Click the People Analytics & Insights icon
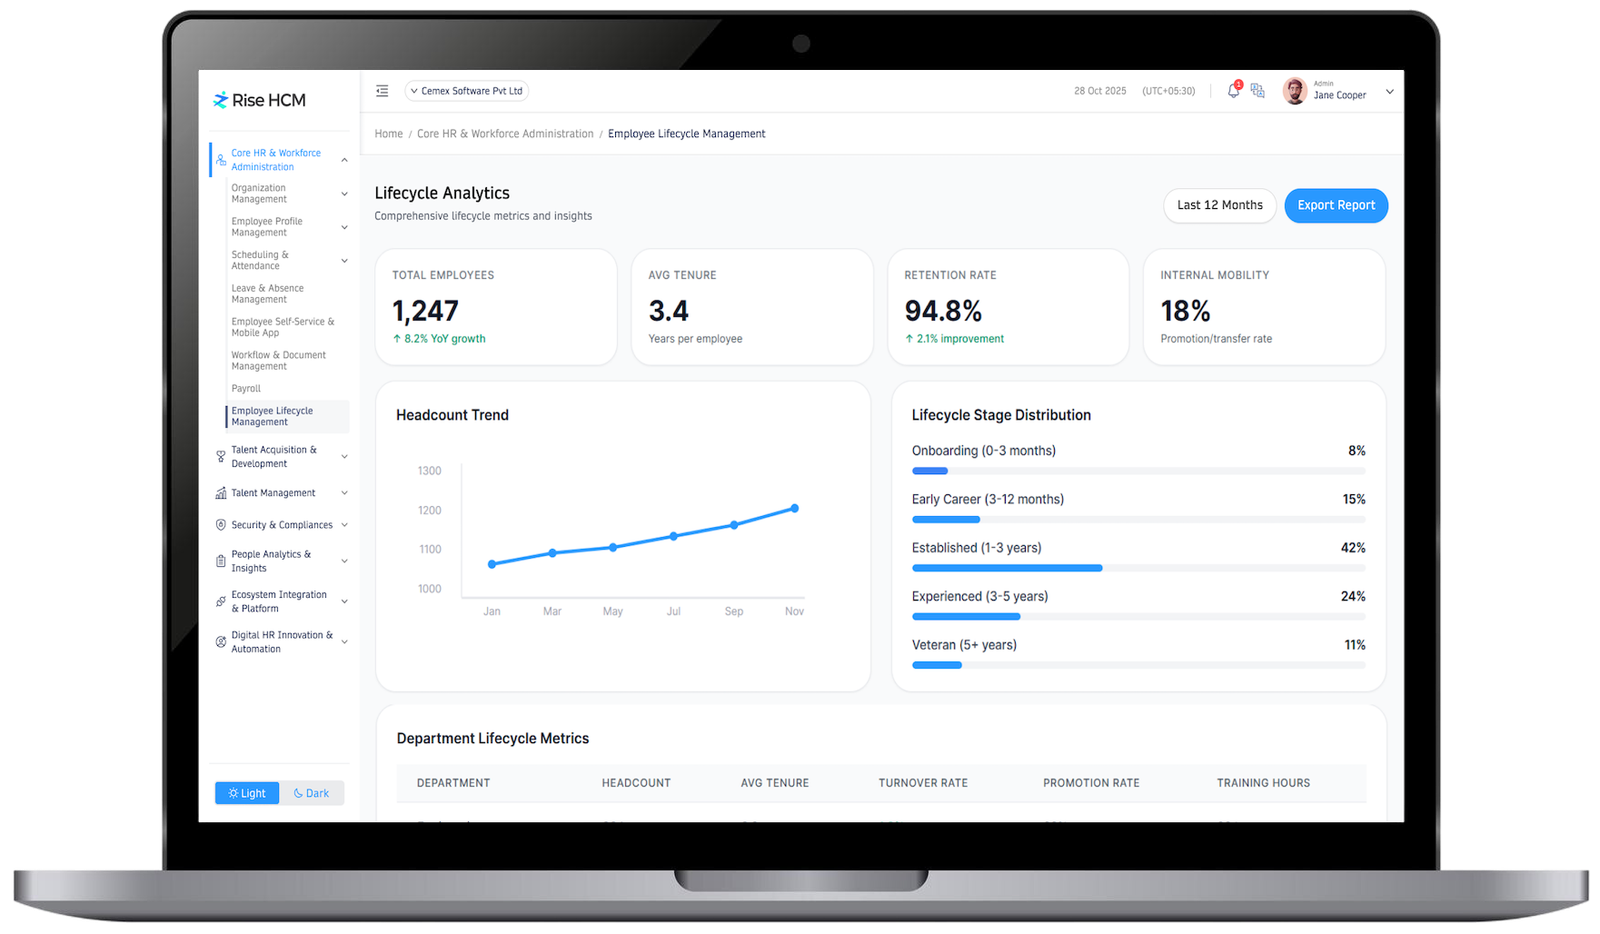The width and height of the screenshot is (1600, 934). coord(221,561)
